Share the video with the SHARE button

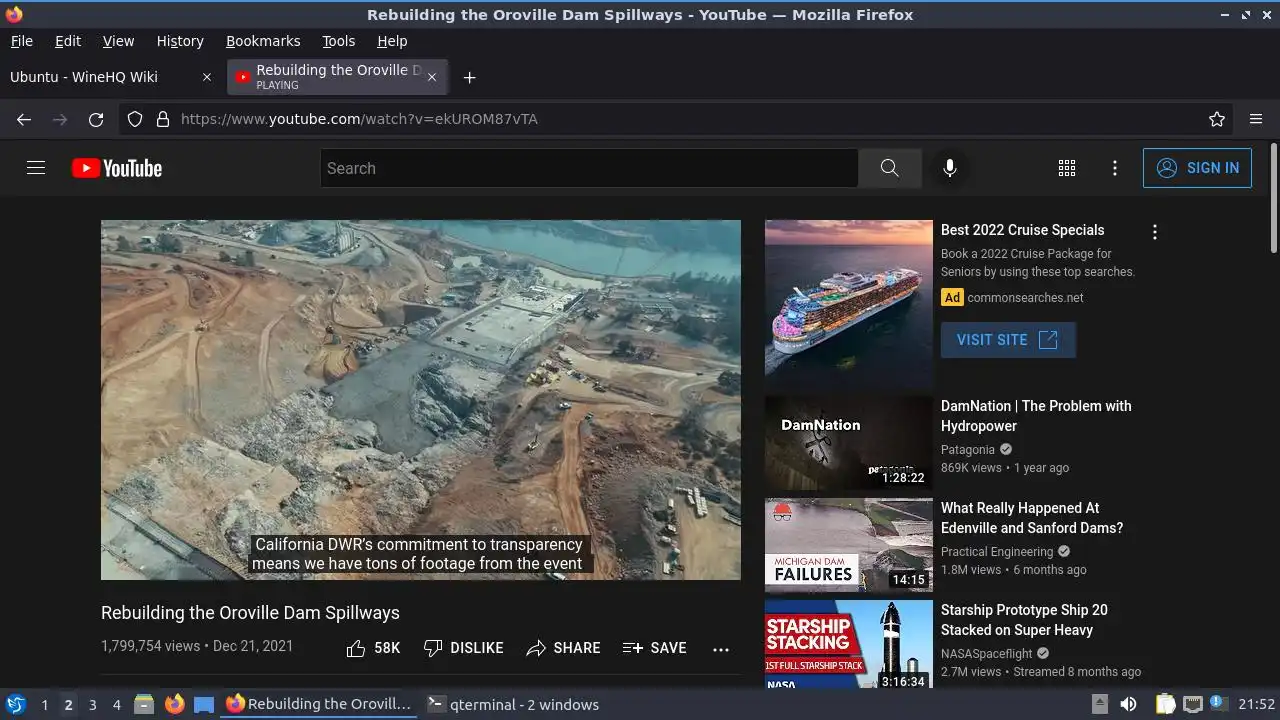pyautogui.click(x=564, y=648)
